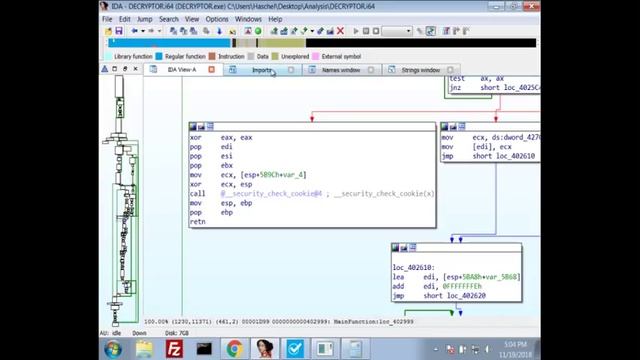Click the Instruction legend color swatch
Image resolution: width=640 pixels, height=360 pixels.
click(212, 56)
